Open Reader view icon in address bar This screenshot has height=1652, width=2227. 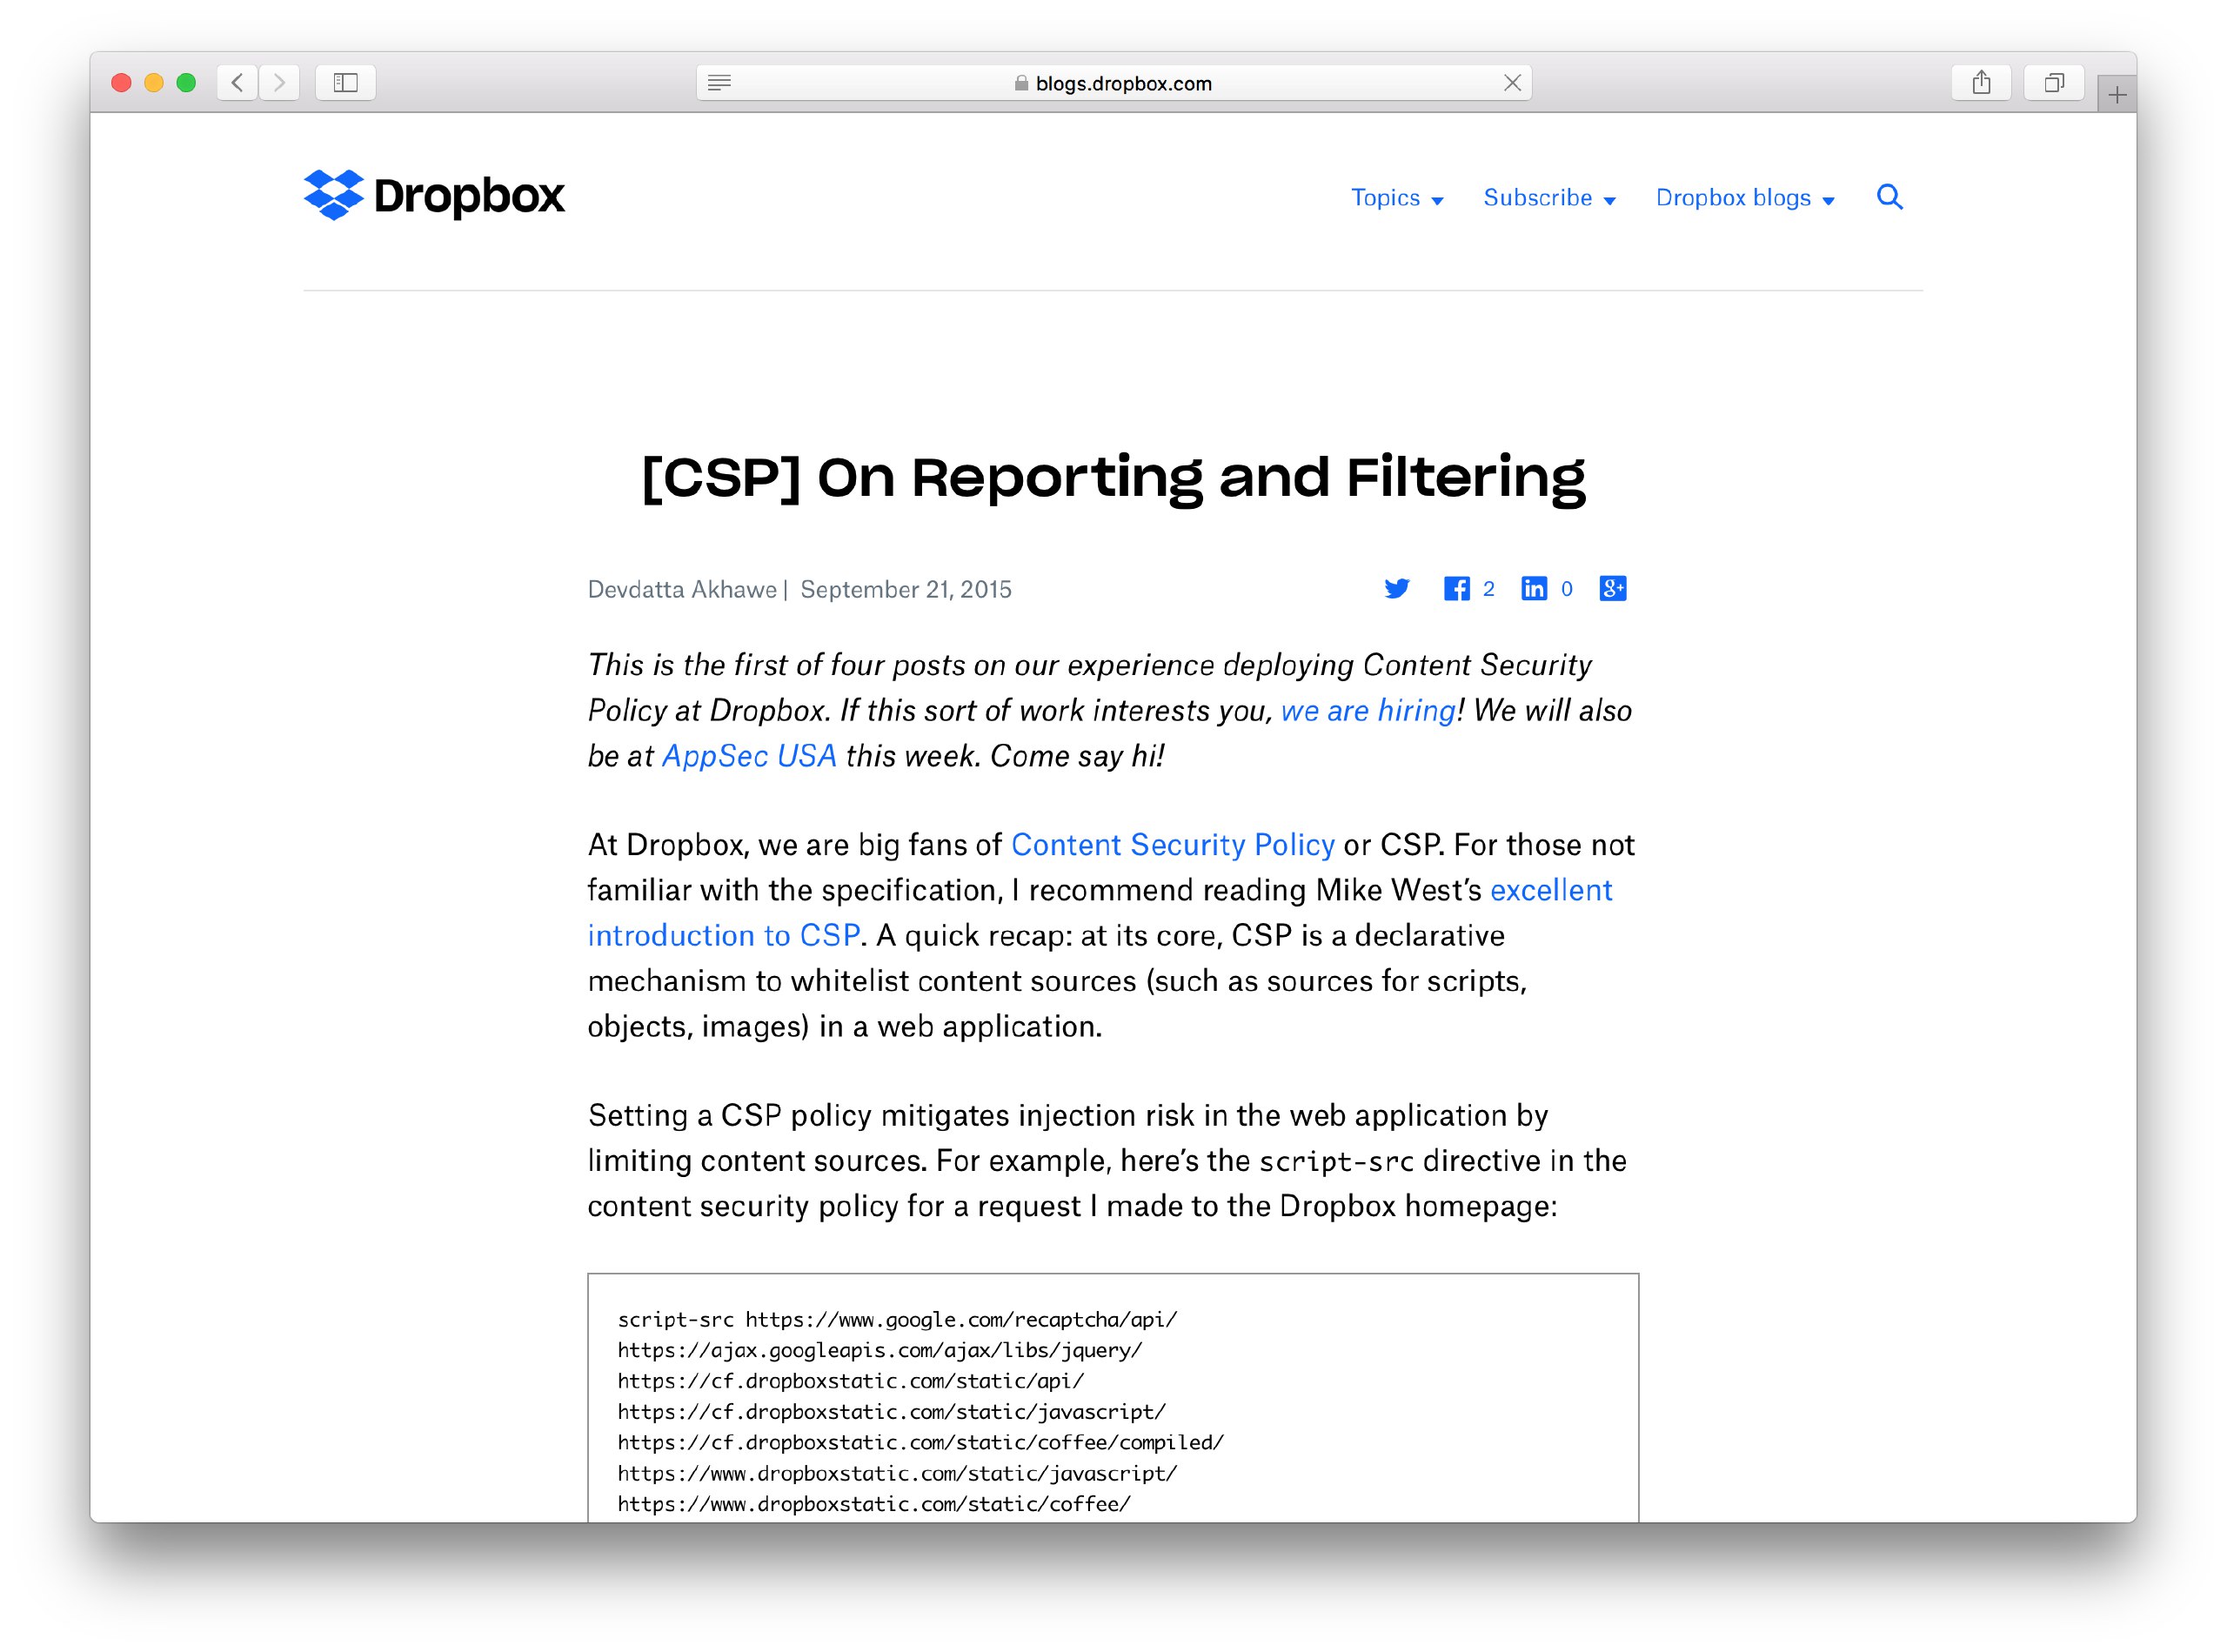coord(719,83)
